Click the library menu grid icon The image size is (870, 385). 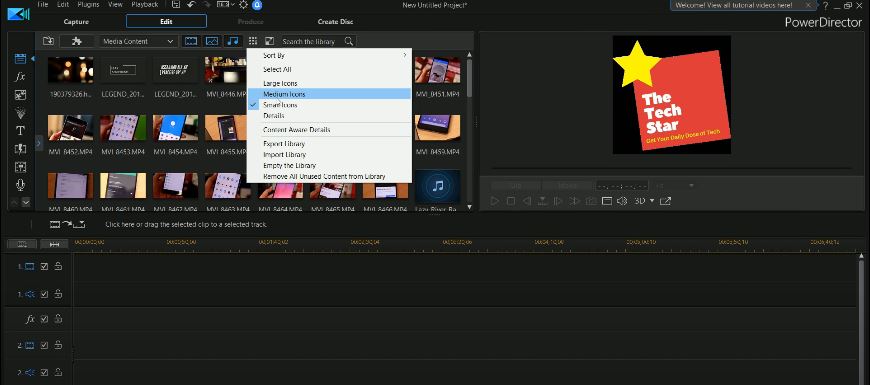coord(252,41)
